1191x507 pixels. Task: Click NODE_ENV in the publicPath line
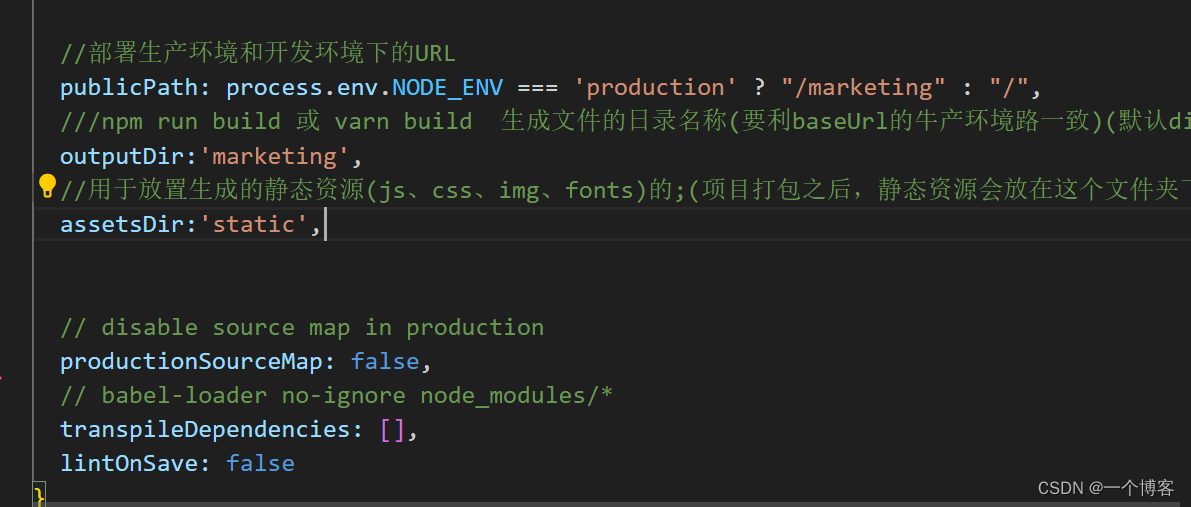447,88
